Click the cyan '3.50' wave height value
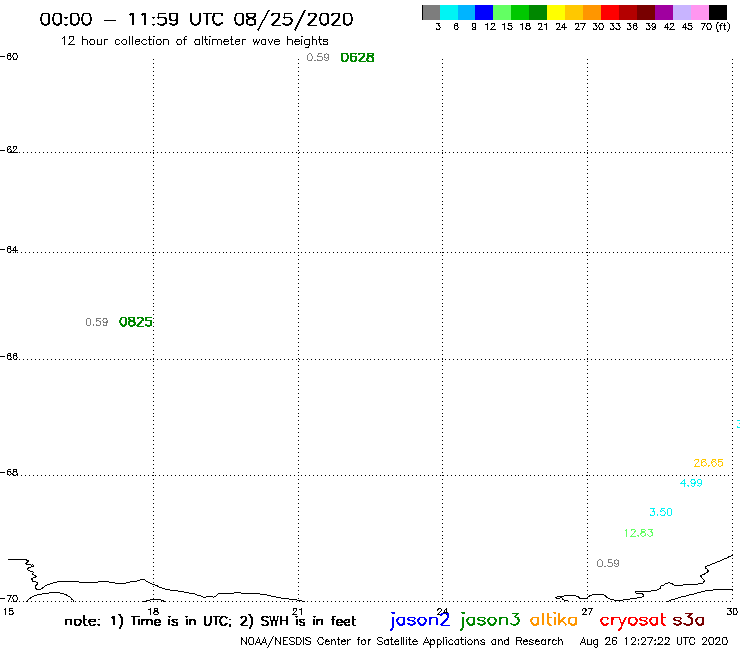Image resolution: width=740 pixels, height=650 pixels. (661, 512)
